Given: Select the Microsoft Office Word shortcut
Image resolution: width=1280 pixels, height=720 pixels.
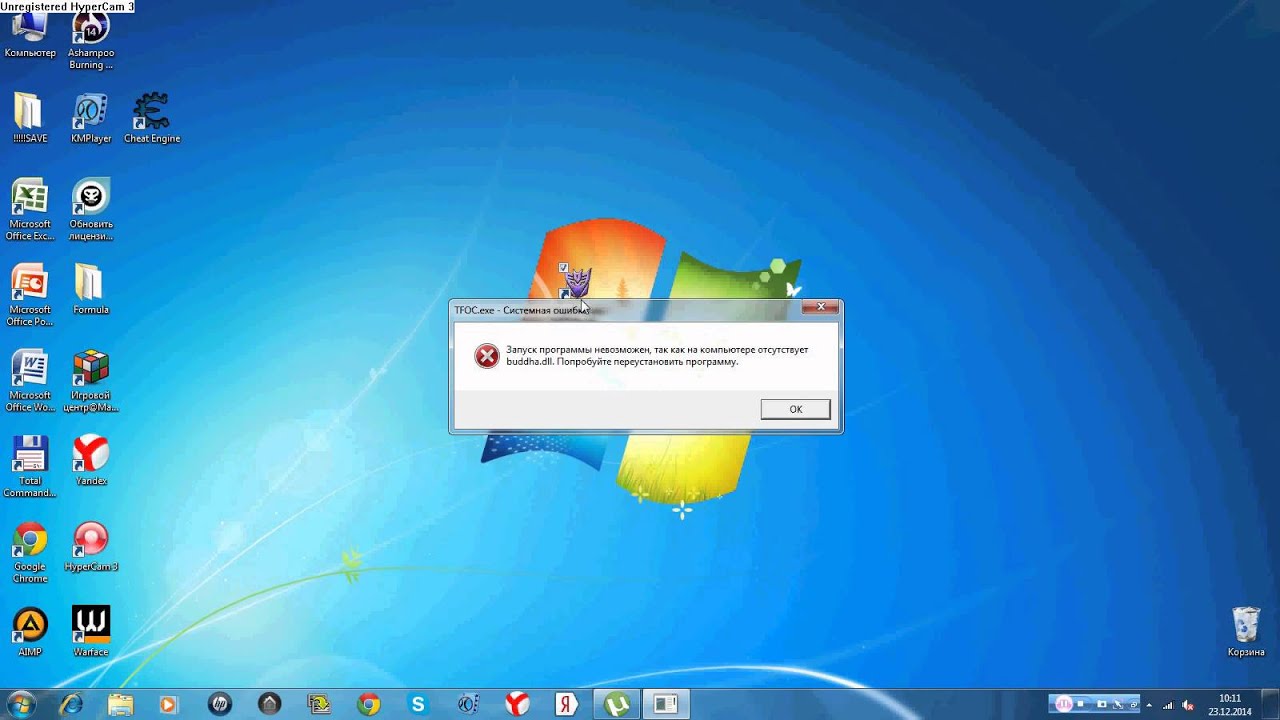Looking at the screenshot, I should pos(30,381).
